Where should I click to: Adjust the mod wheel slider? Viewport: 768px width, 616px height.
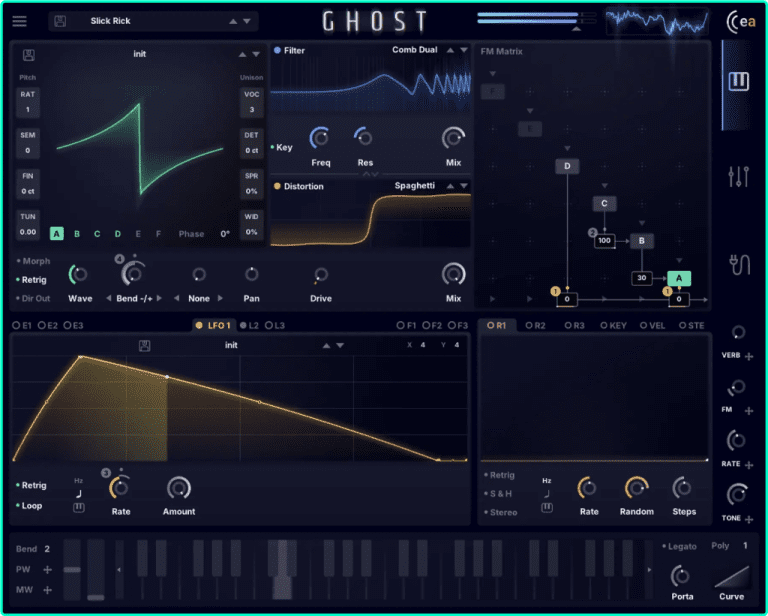coord(96,569)
